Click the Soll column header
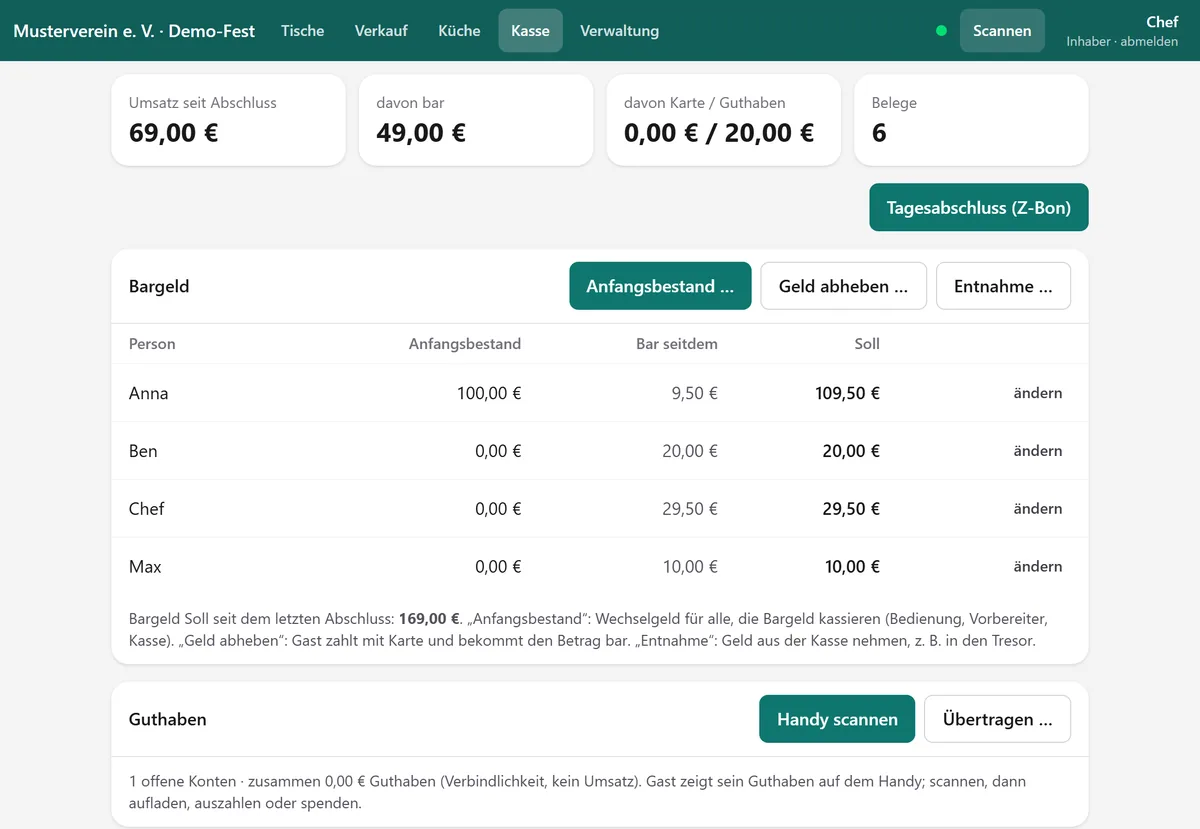 pos(867,344)
